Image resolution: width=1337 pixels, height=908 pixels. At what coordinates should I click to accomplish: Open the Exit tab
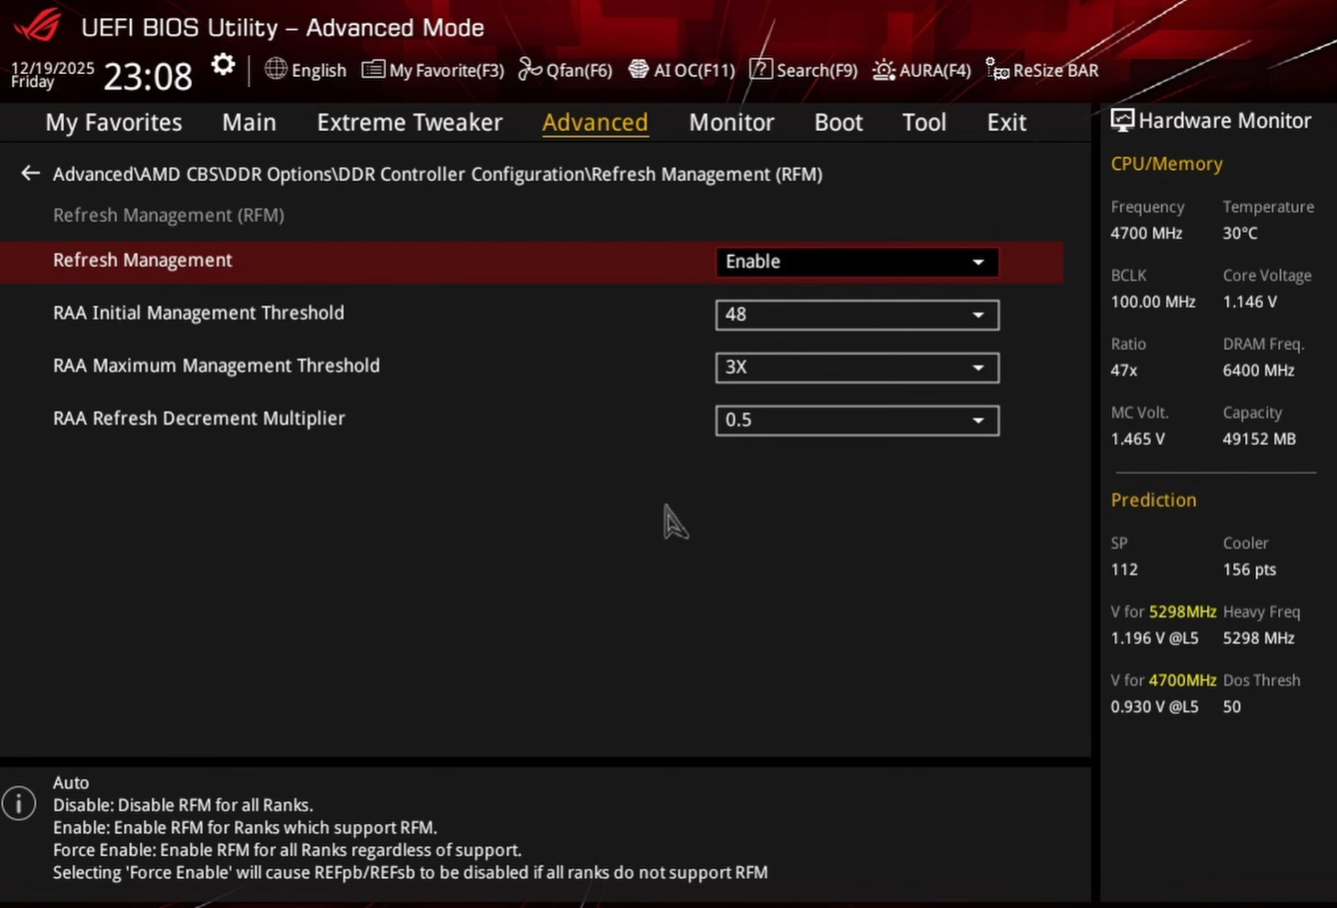[x=1007, y=122]
